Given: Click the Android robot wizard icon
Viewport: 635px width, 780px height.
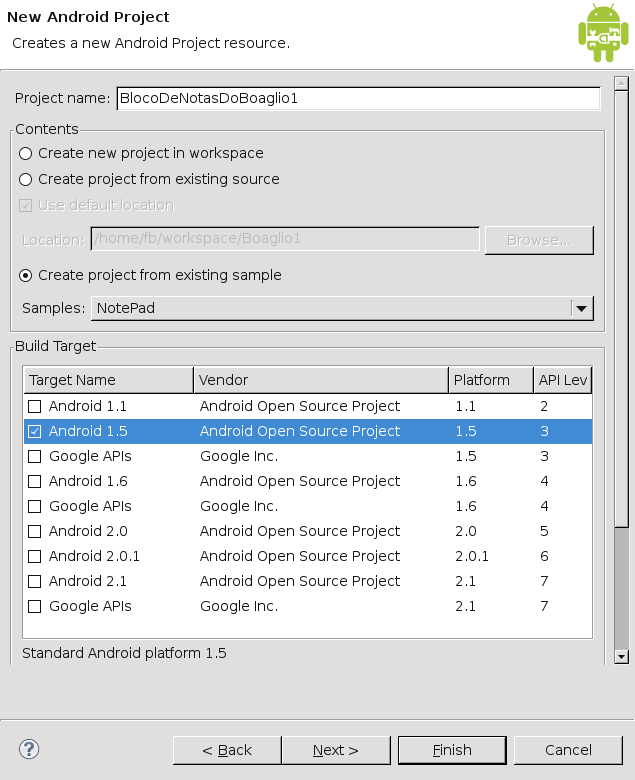Looking at the screenshot, I should pos(603,33).
